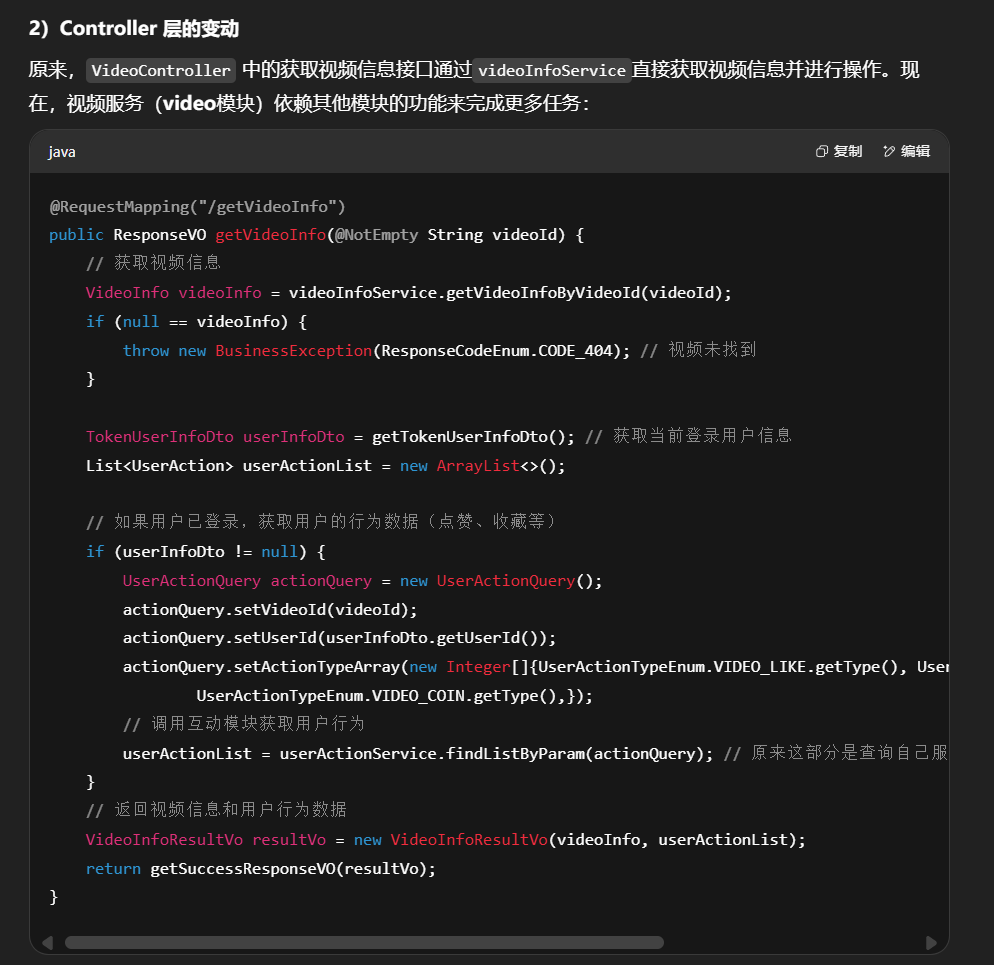Click the ArrayList constructor text
This screenshot has width=994, height=965.
477,465
